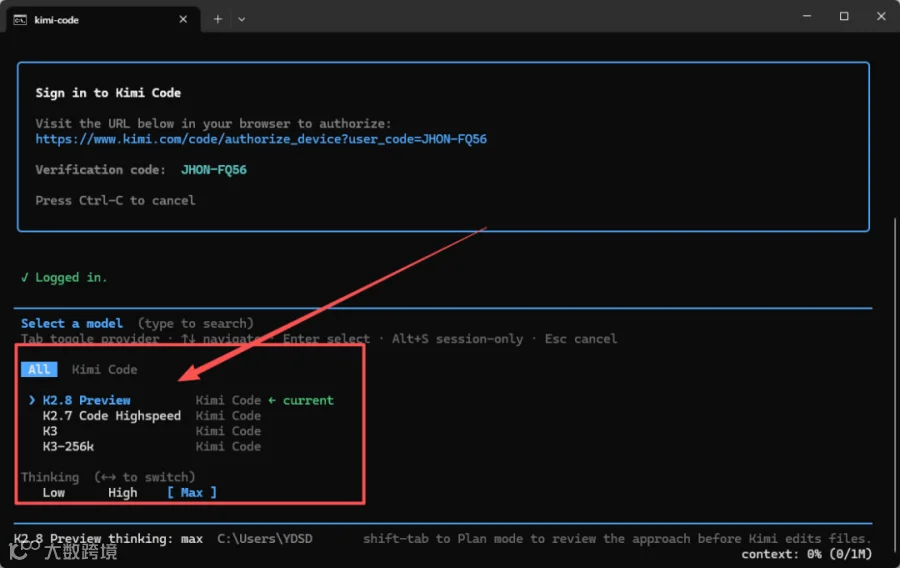Viewport: 900px width, 568px height.
Task: Switch to the Kimi Code provider filter
Action: [x=104, y=369]
